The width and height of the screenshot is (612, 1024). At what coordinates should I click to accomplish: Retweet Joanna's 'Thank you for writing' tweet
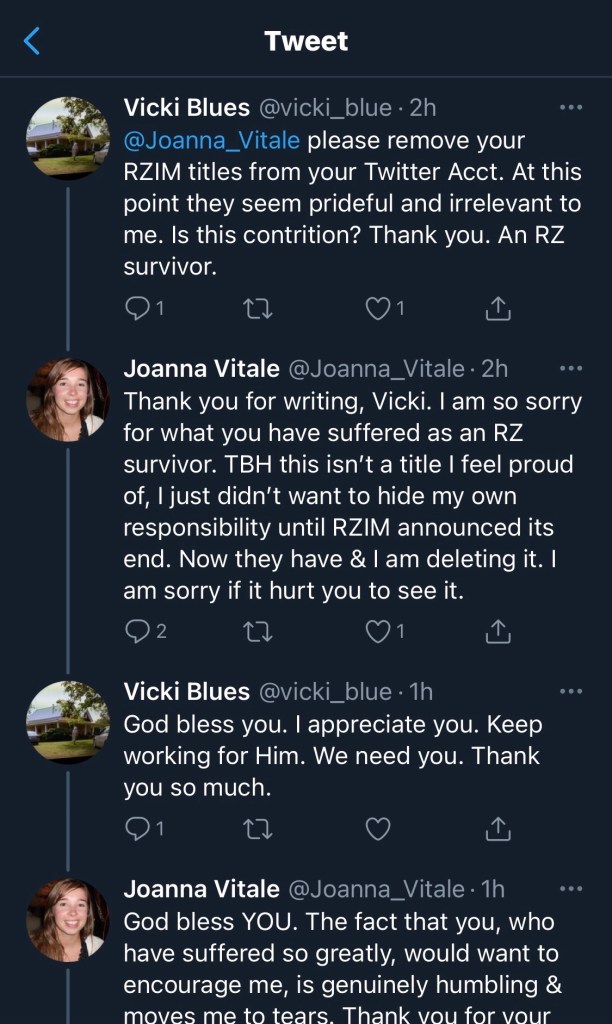[x=257, y=631]
